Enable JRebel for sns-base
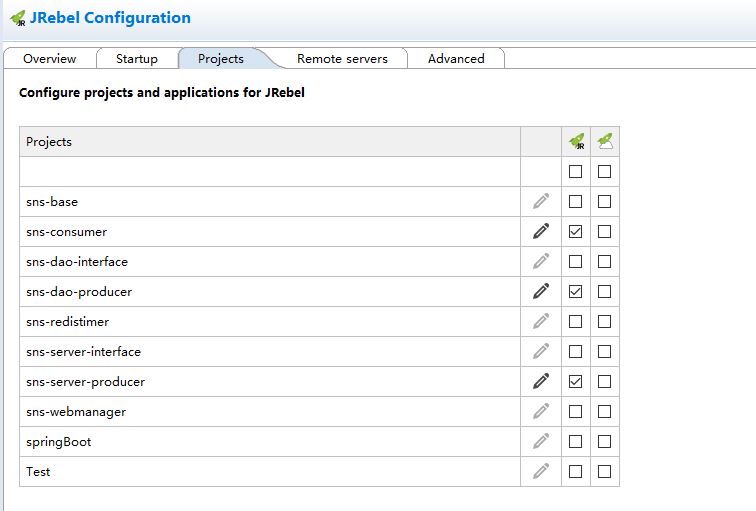The height and width of the screenshot is (511, 756). pos(575,201)
